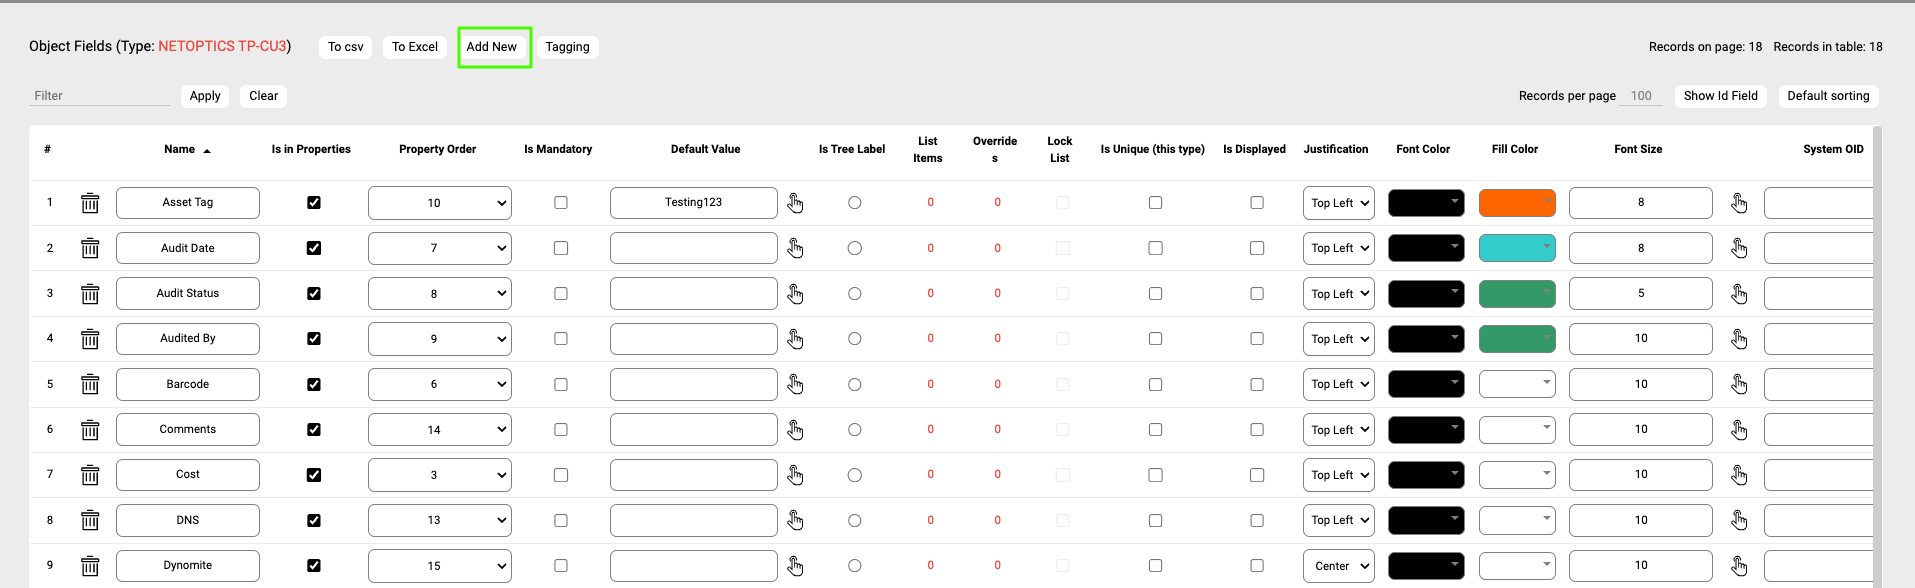
Task: Open orange Fill Color swatch for Asset Tag
Action: (1516, 203)
